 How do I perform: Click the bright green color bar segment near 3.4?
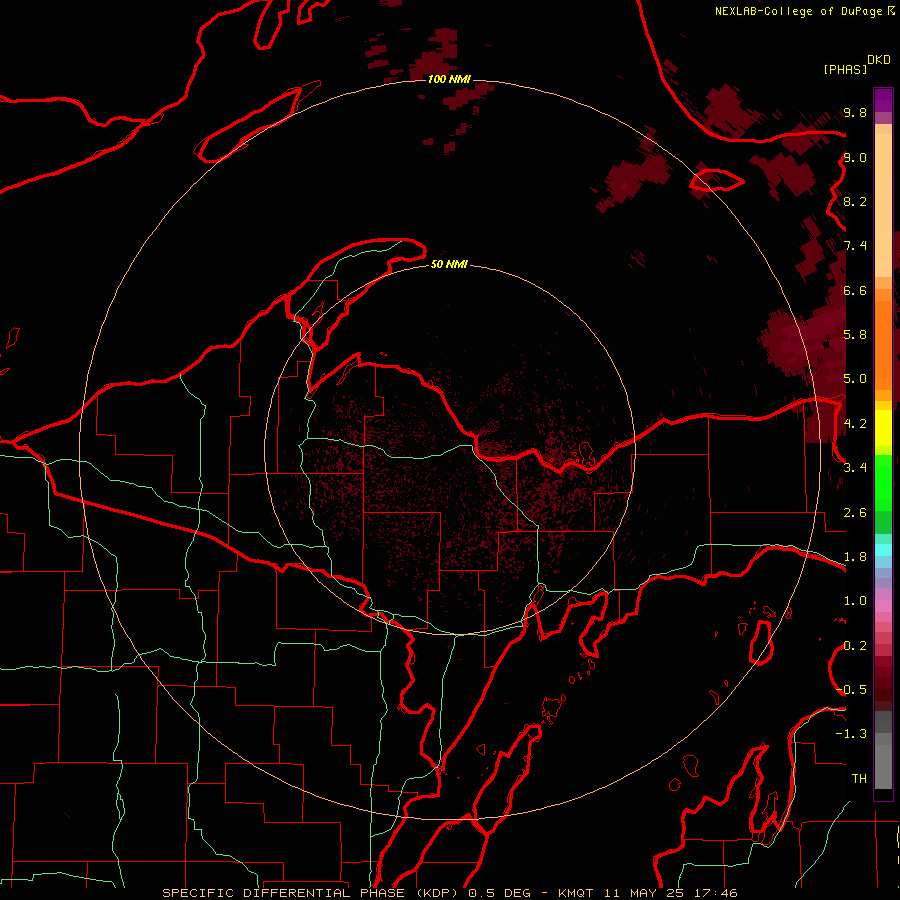(883, 482)
